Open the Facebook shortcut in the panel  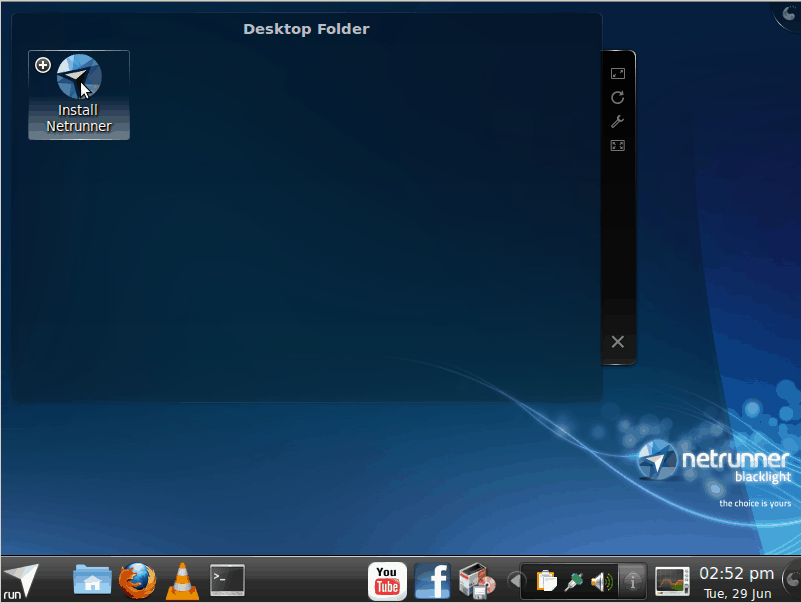pos(432,581)
